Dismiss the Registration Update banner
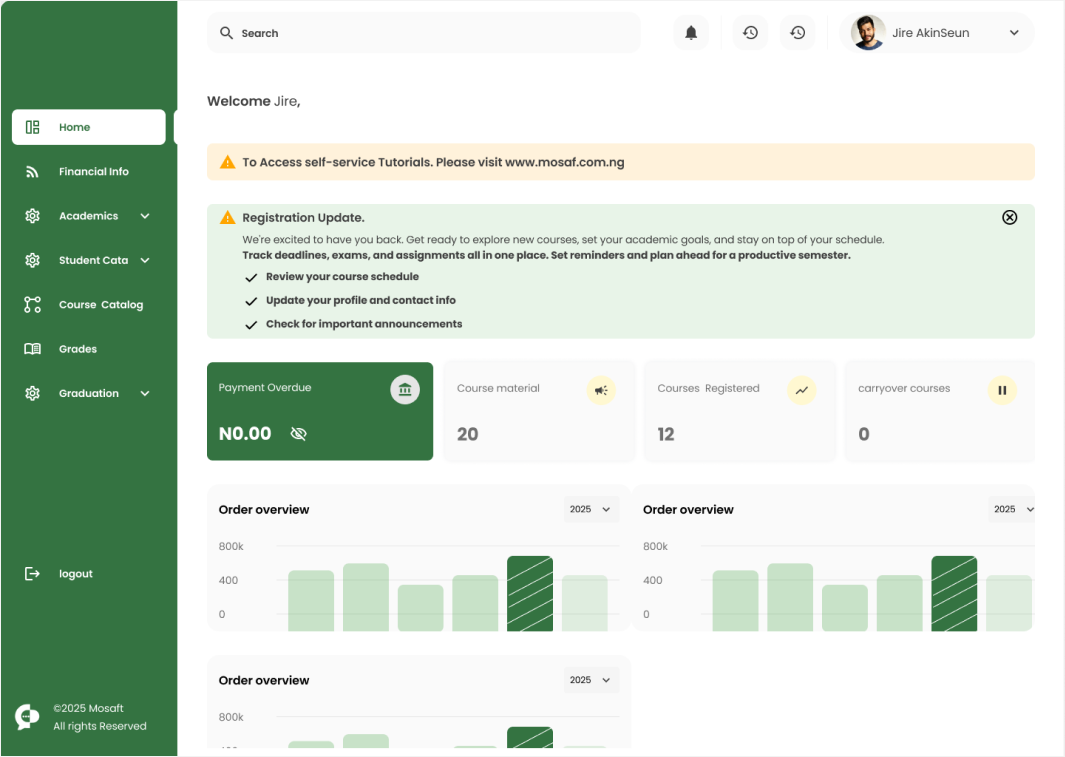This screenshot has width=1065, height=757. (x=1009, y=216)
